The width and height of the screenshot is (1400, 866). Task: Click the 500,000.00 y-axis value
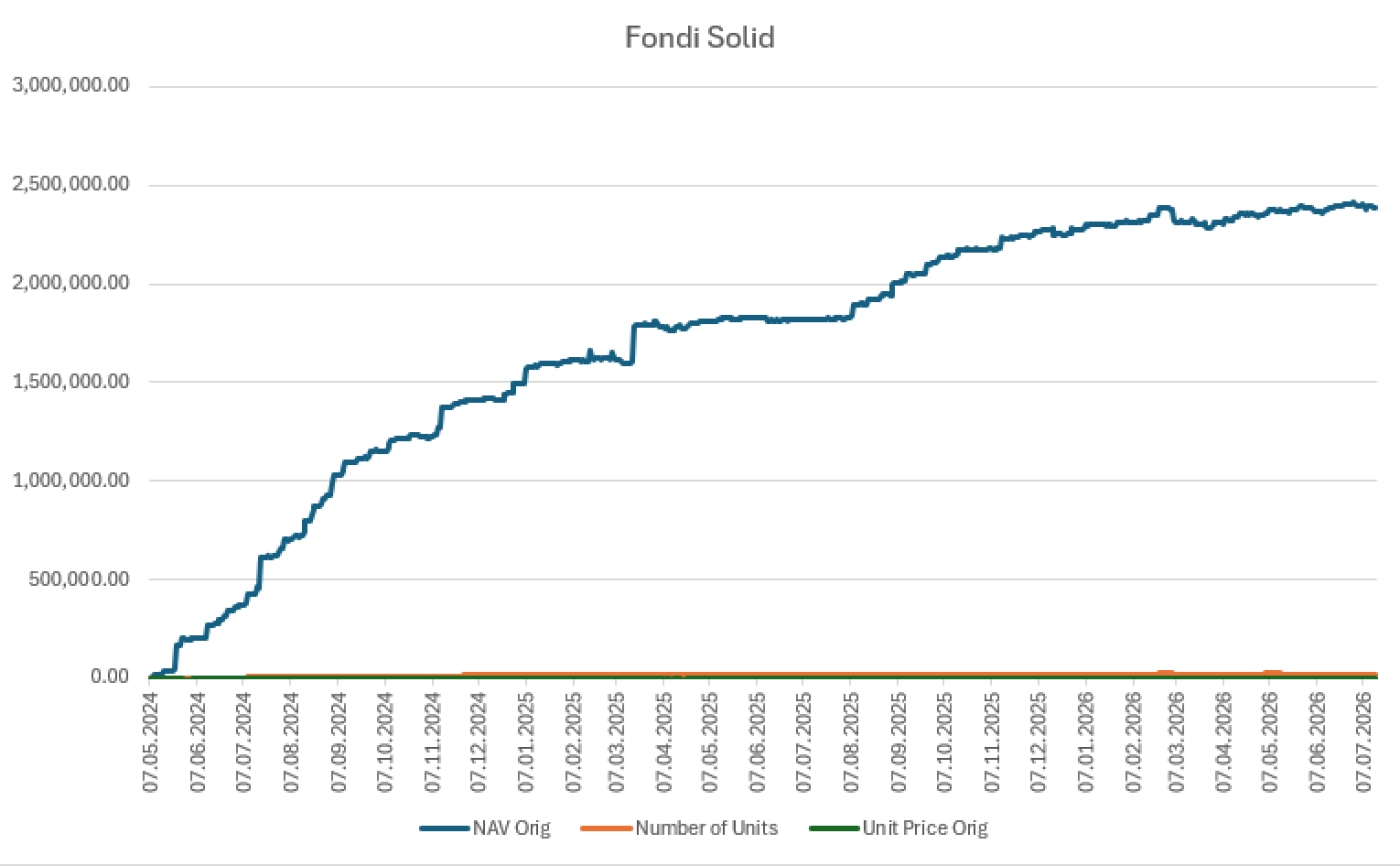click(x=80, y=579)
